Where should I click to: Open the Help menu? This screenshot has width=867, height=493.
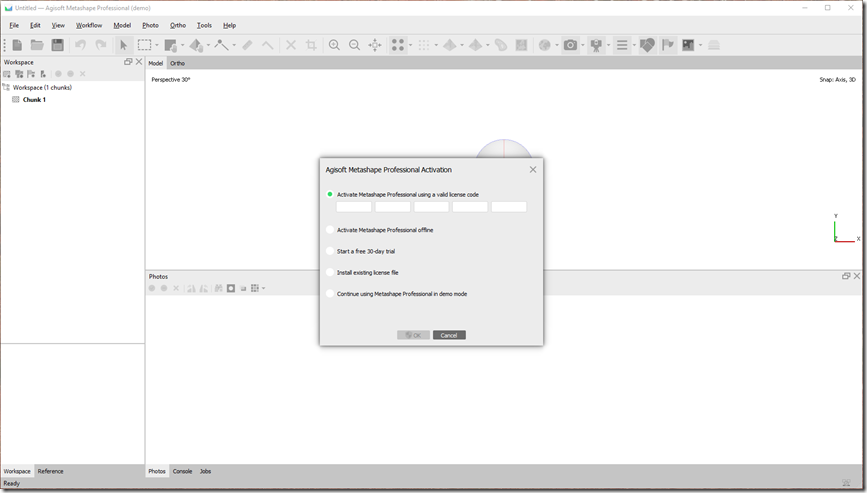pos(229,25)
